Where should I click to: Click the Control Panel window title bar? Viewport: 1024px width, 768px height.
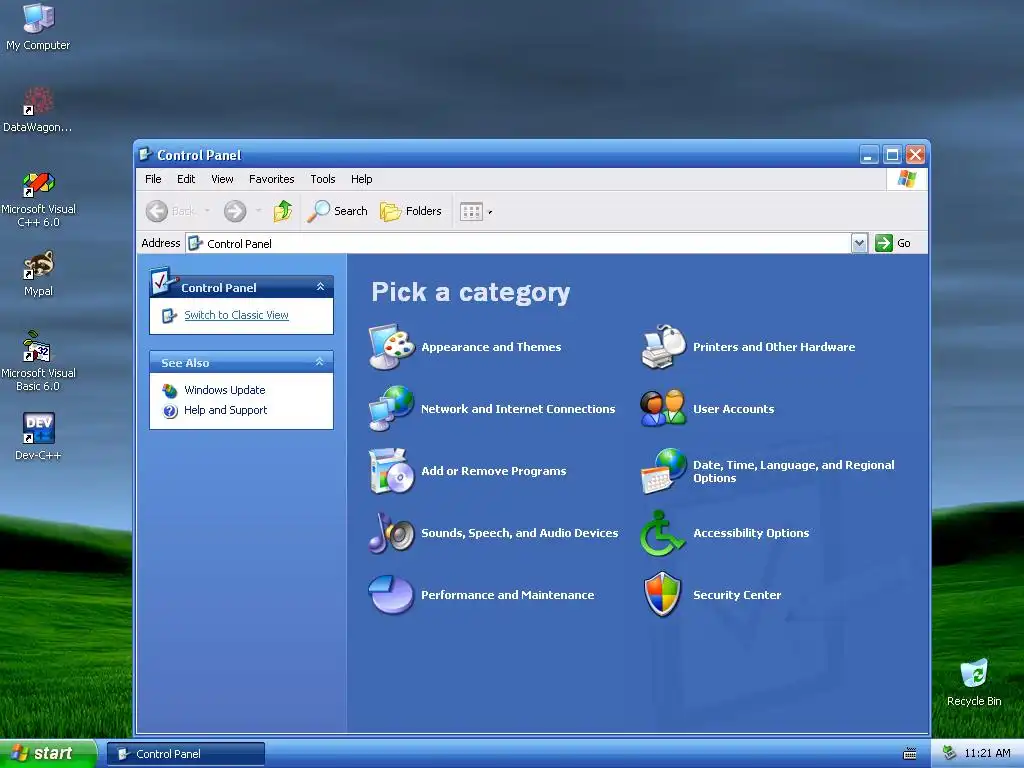click(x=496, y=155)
